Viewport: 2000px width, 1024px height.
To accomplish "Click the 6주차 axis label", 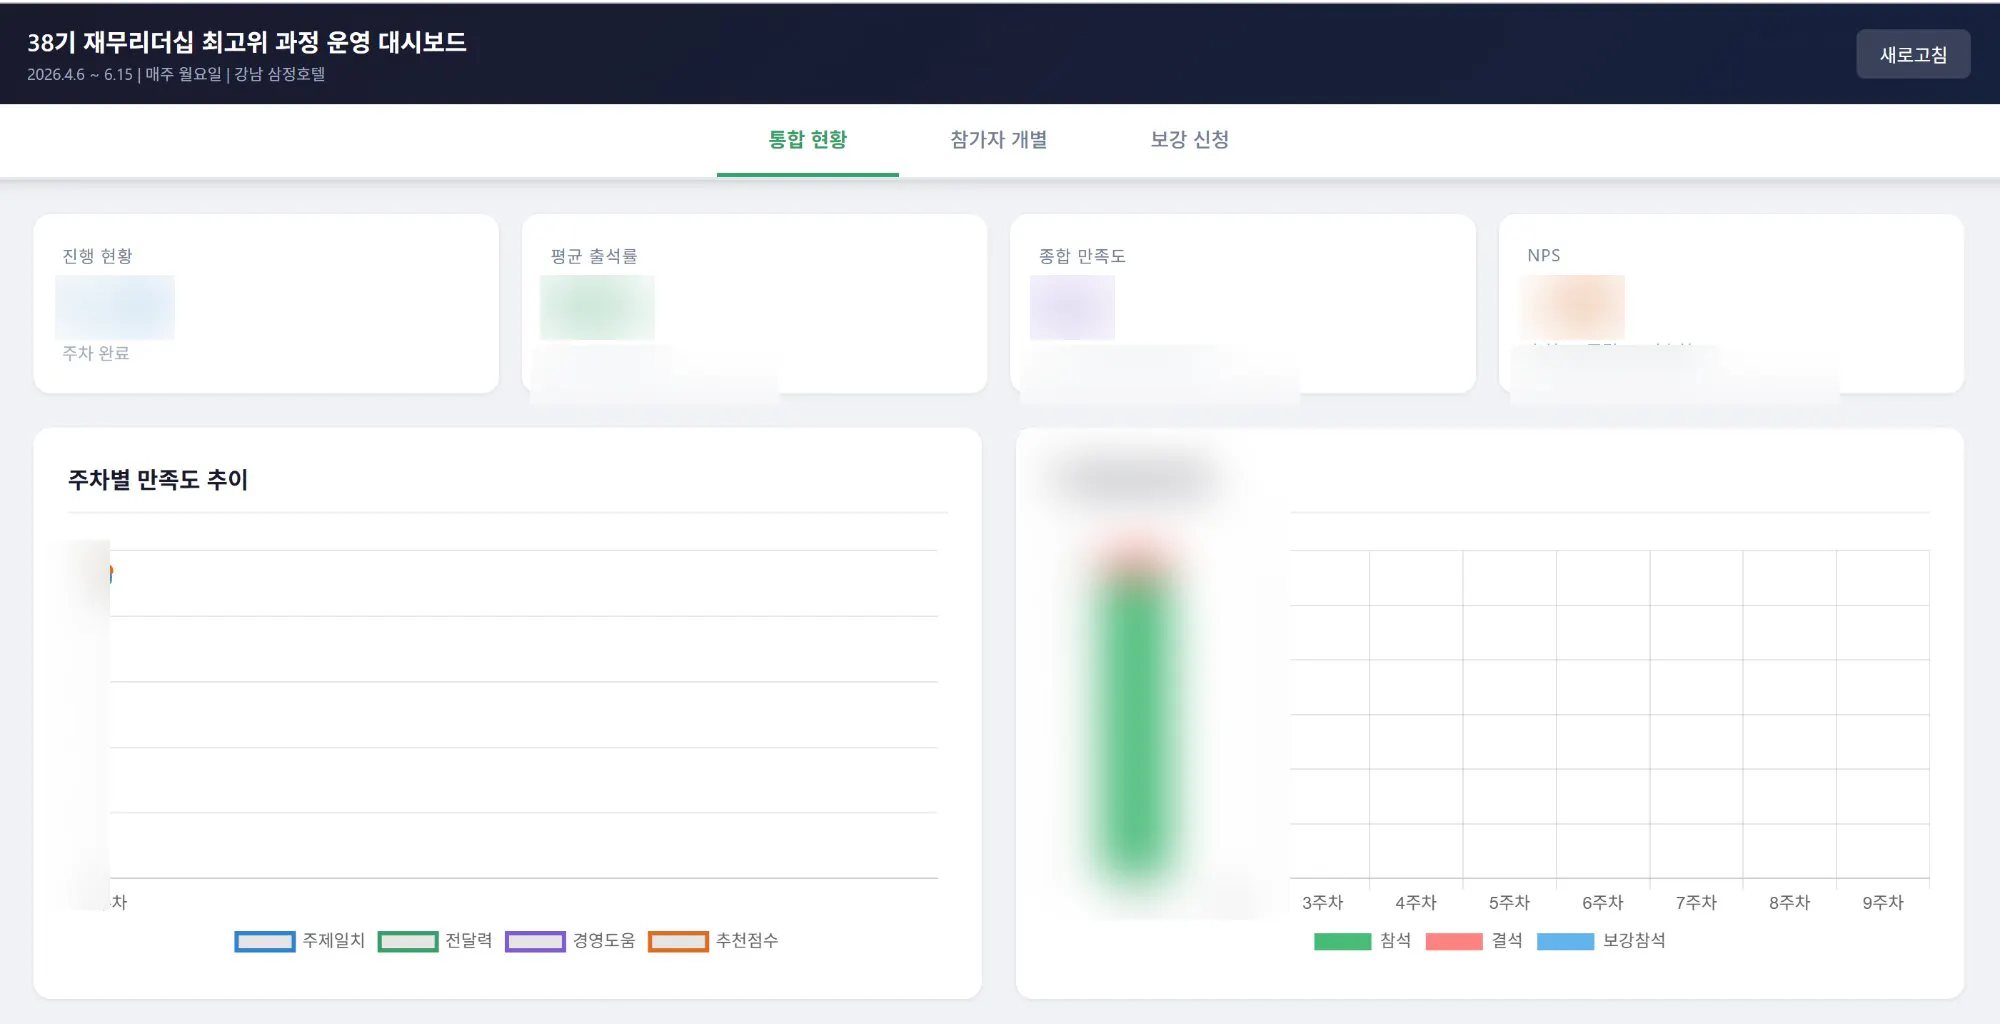I will click(1603, 902).
